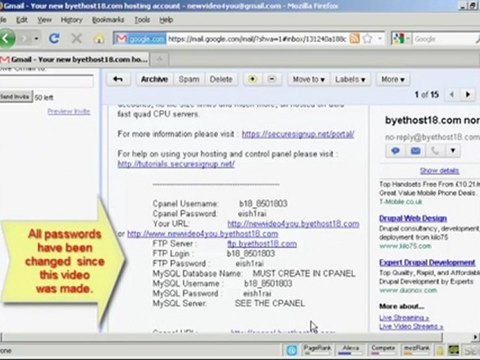
Task: Open the contact options dropdown arrow
Action: pyautogui.click(x=453, y=151)
